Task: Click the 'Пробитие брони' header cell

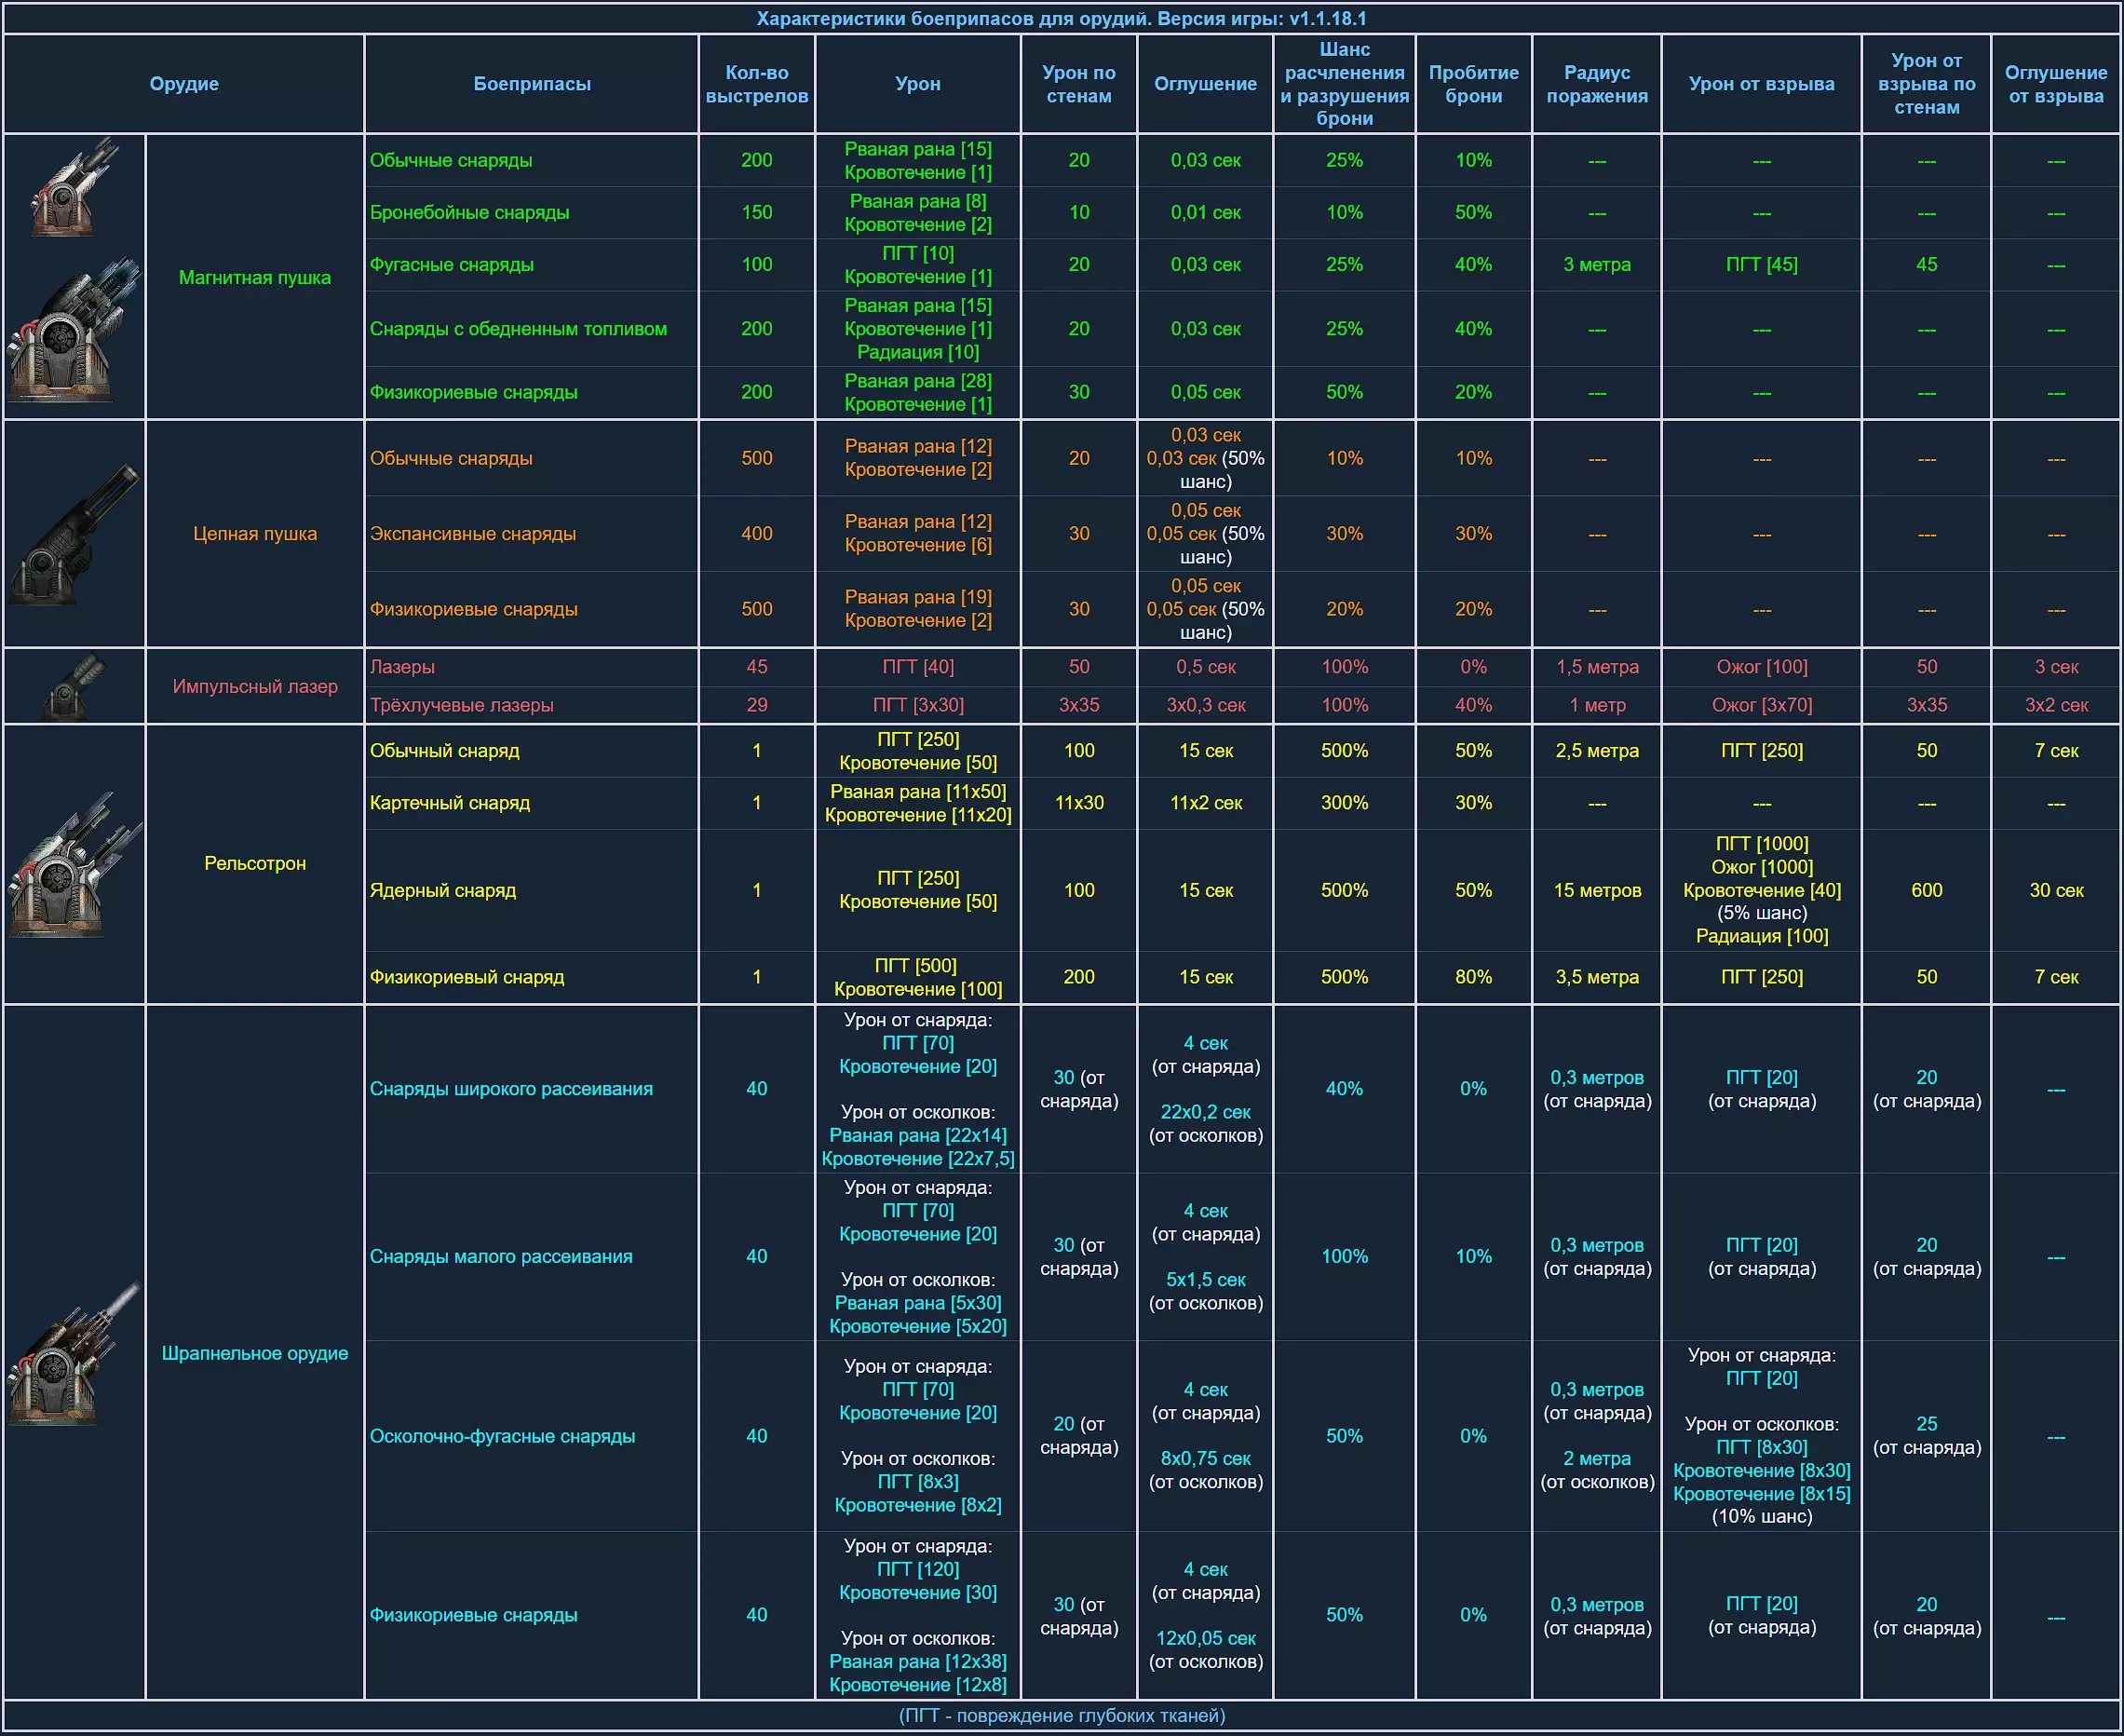Action: [x=1473, y=84]
